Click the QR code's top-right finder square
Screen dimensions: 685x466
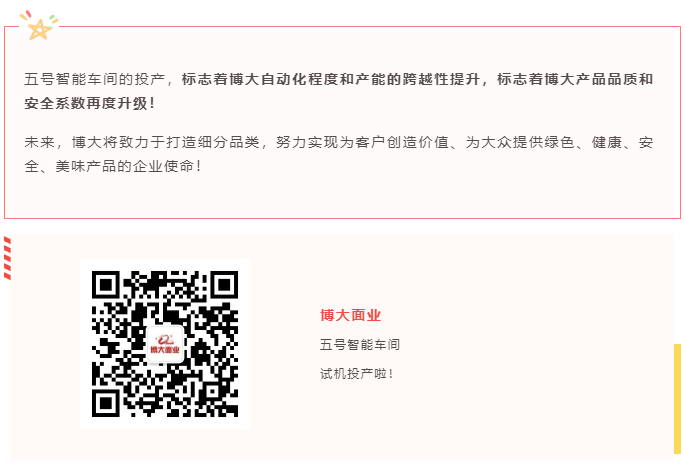pos(224,285)
